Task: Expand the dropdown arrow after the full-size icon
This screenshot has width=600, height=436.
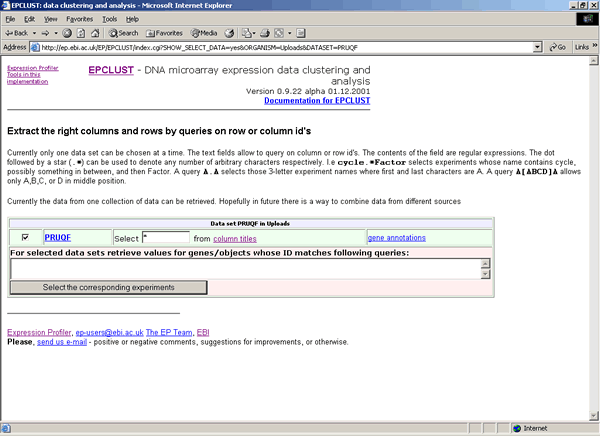Action: 289,33
